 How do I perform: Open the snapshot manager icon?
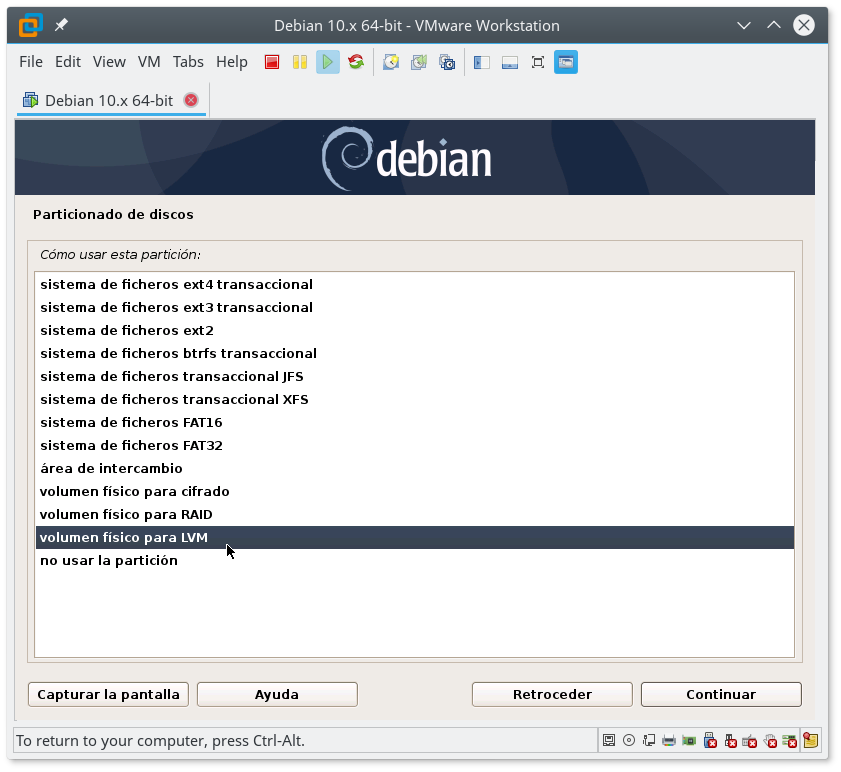click(447, 62)
